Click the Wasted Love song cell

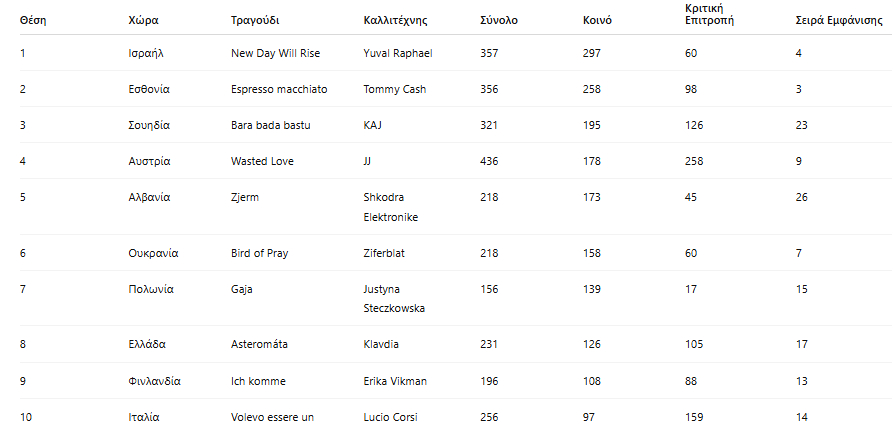coord(262,161)
